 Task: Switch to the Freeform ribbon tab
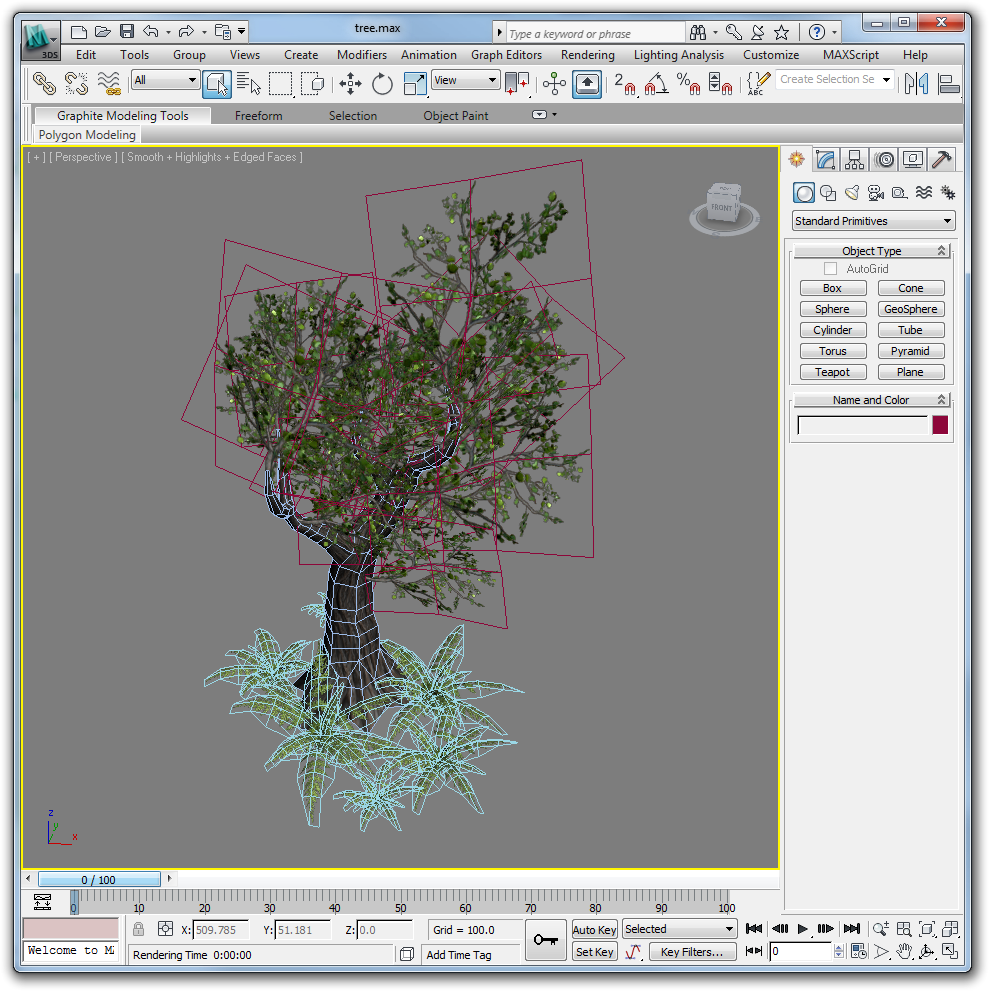pos(258,116)
